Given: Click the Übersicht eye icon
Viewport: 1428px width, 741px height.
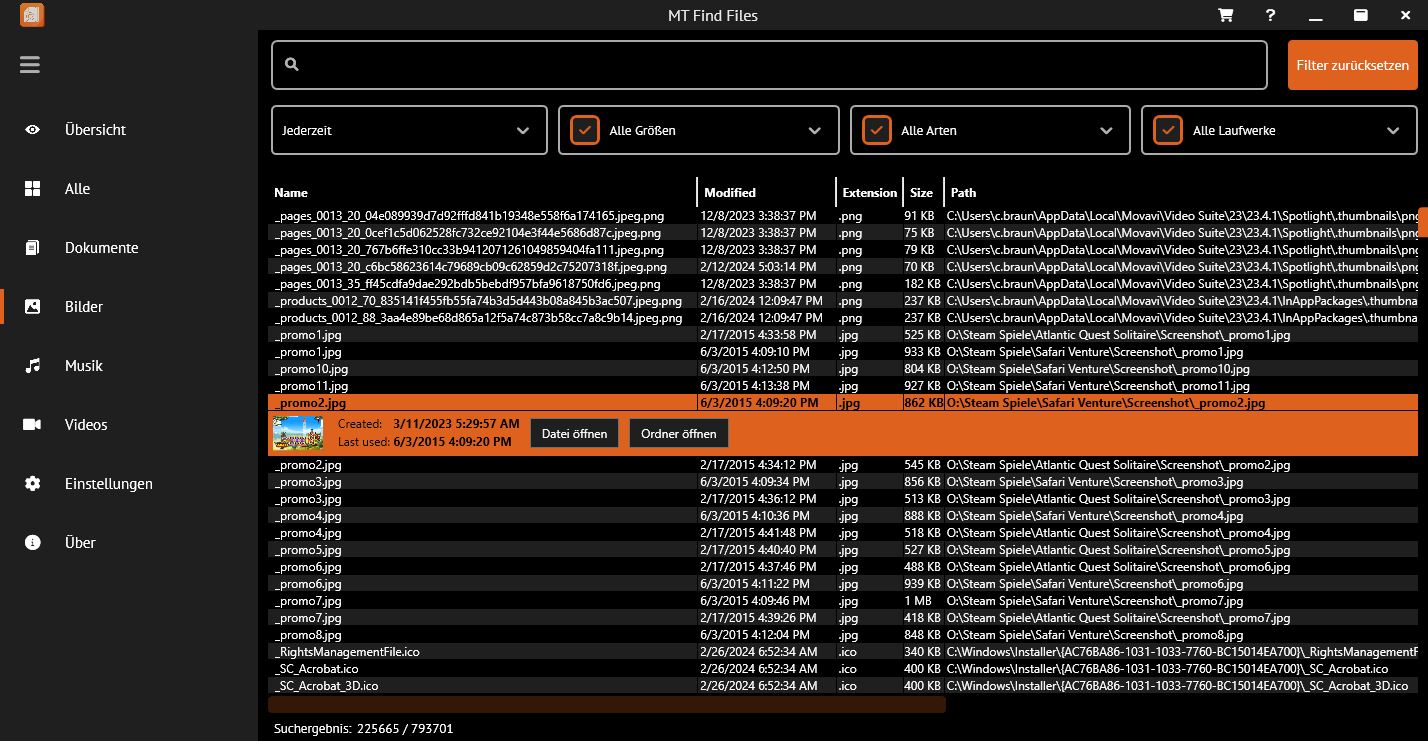Looking at the screenshot, I should pyautogui.click(x=33, y=130).
